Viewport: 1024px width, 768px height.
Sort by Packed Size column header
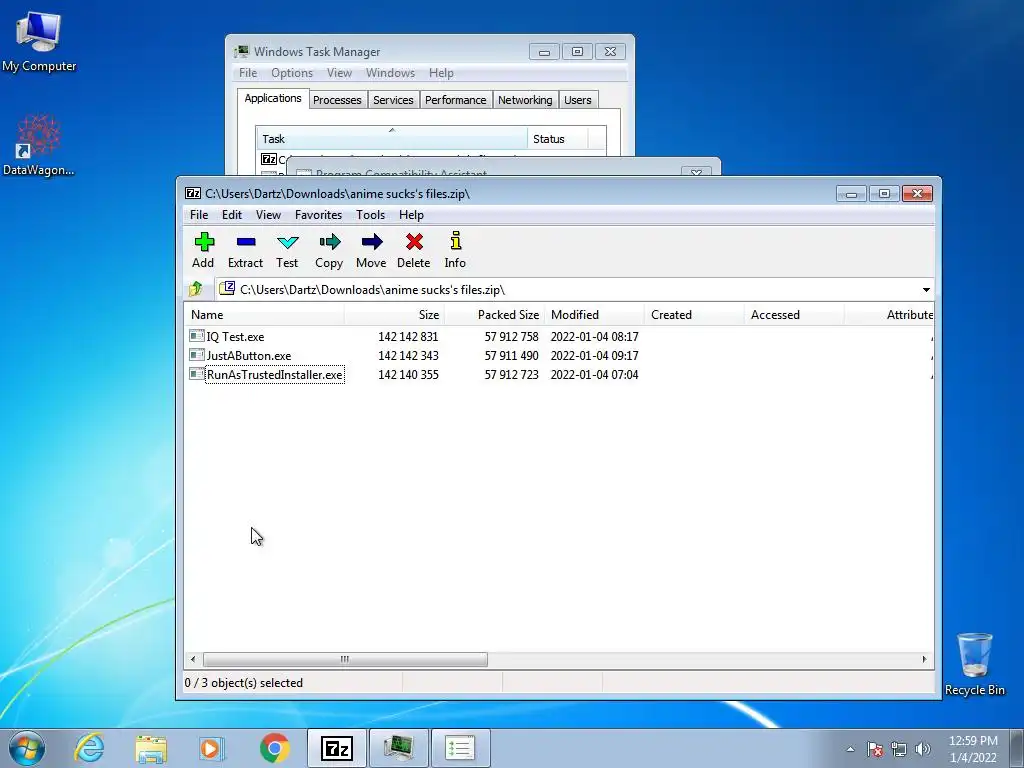[x=494, y=315]
